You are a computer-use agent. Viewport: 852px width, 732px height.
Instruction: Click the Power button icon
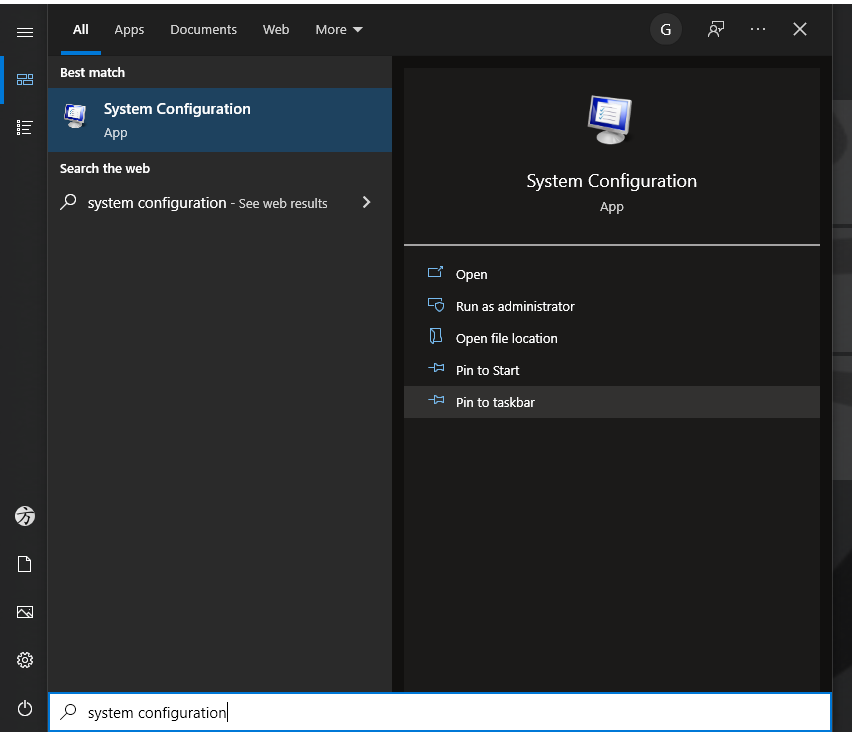coord(25,708)
